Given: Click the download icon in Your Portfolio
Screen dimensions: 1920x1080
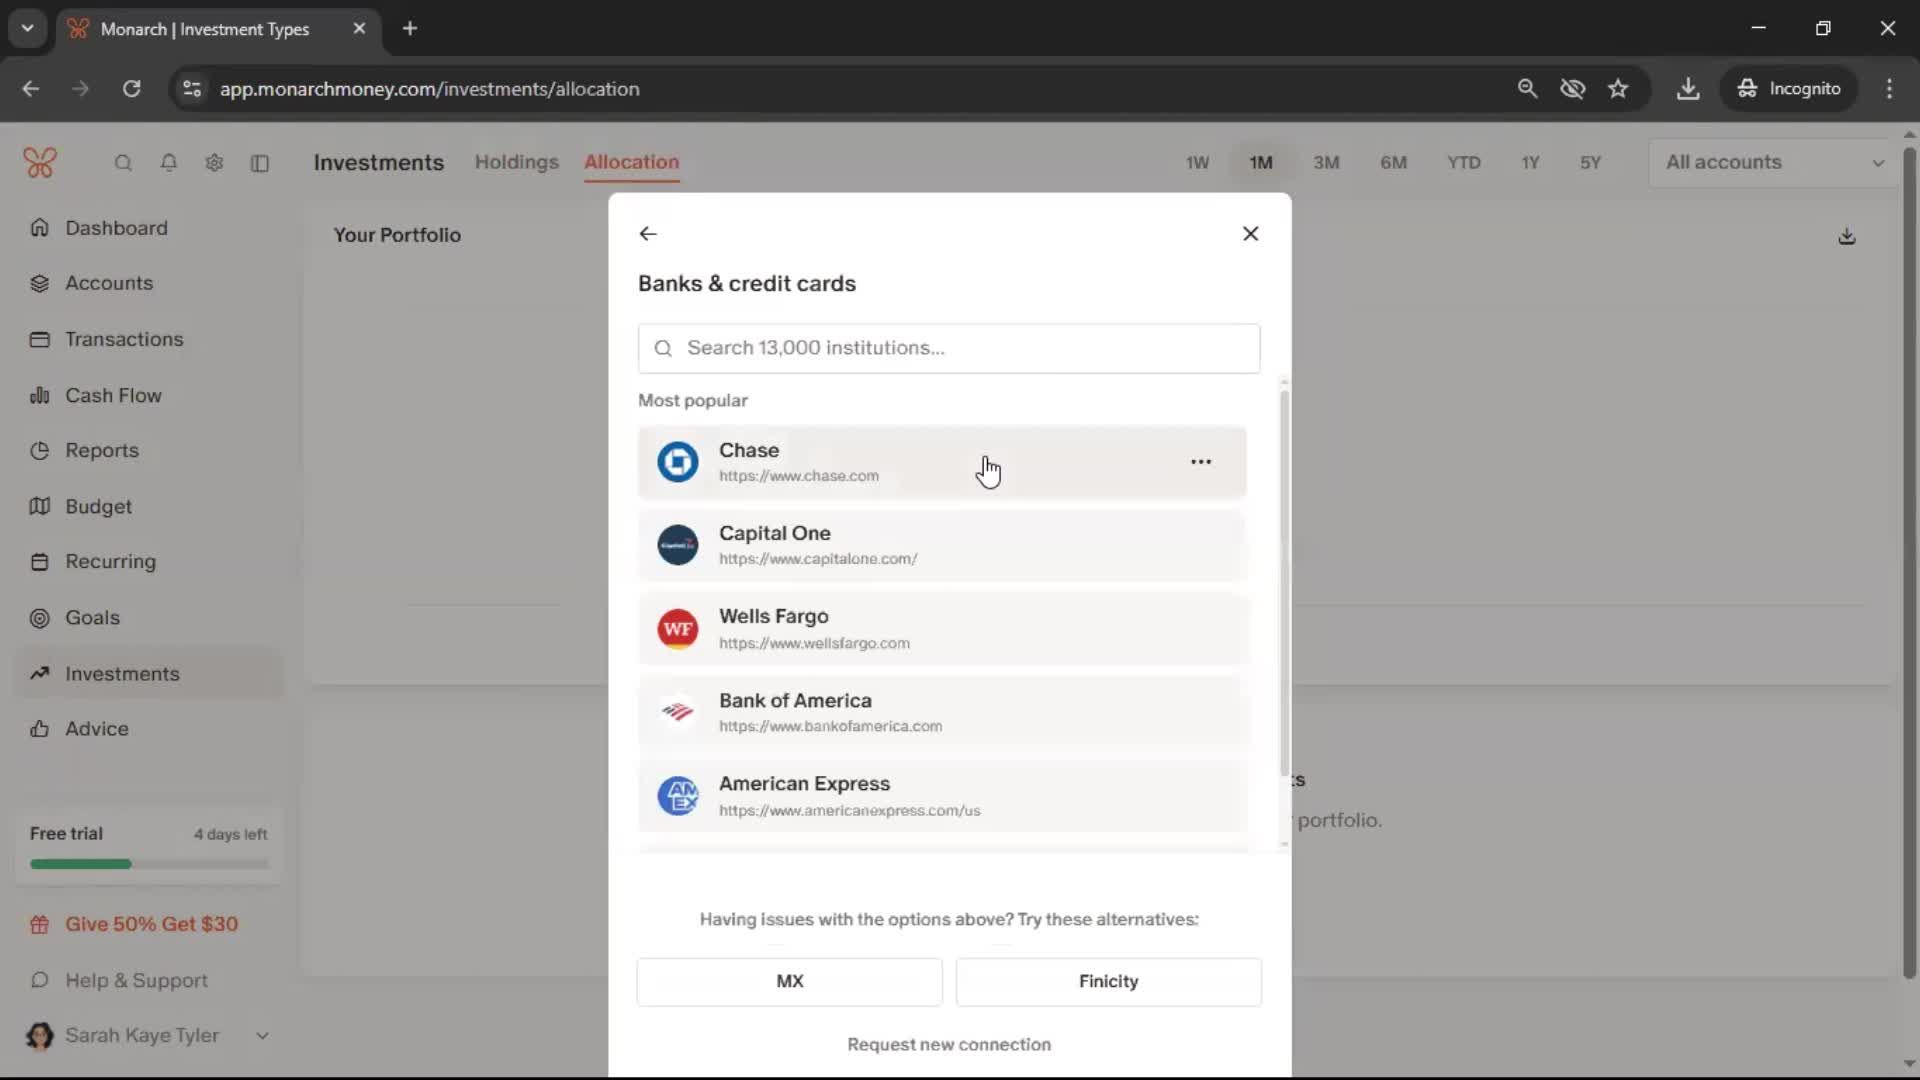Looking at the screenshot, I should click(x=1846, y=237).
